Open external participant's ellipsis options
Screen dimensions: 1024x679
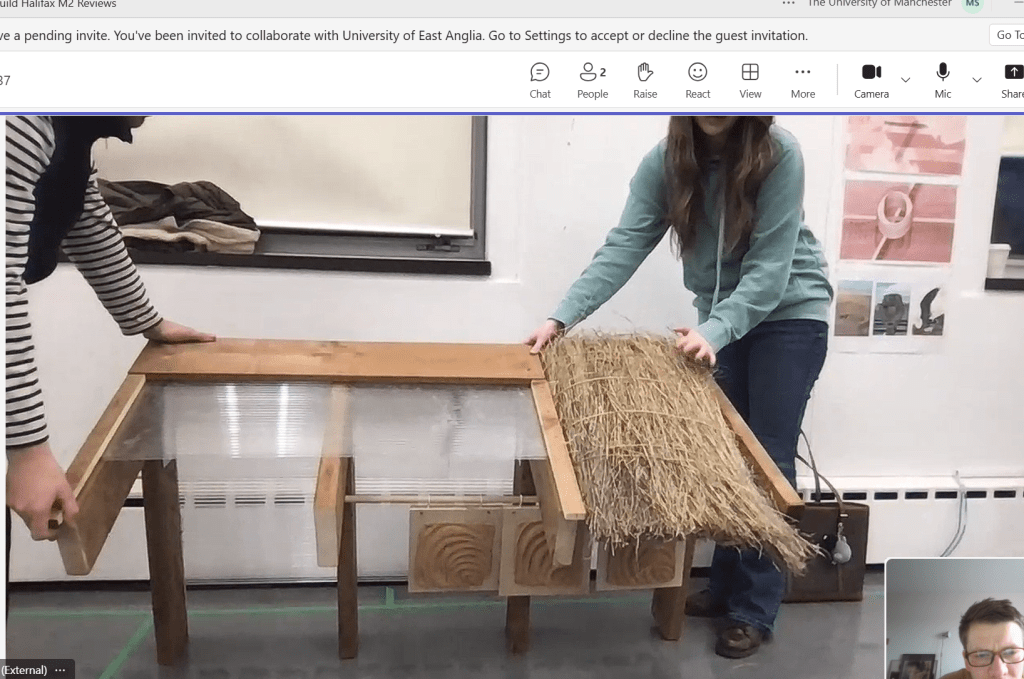[x=60, y=670]
